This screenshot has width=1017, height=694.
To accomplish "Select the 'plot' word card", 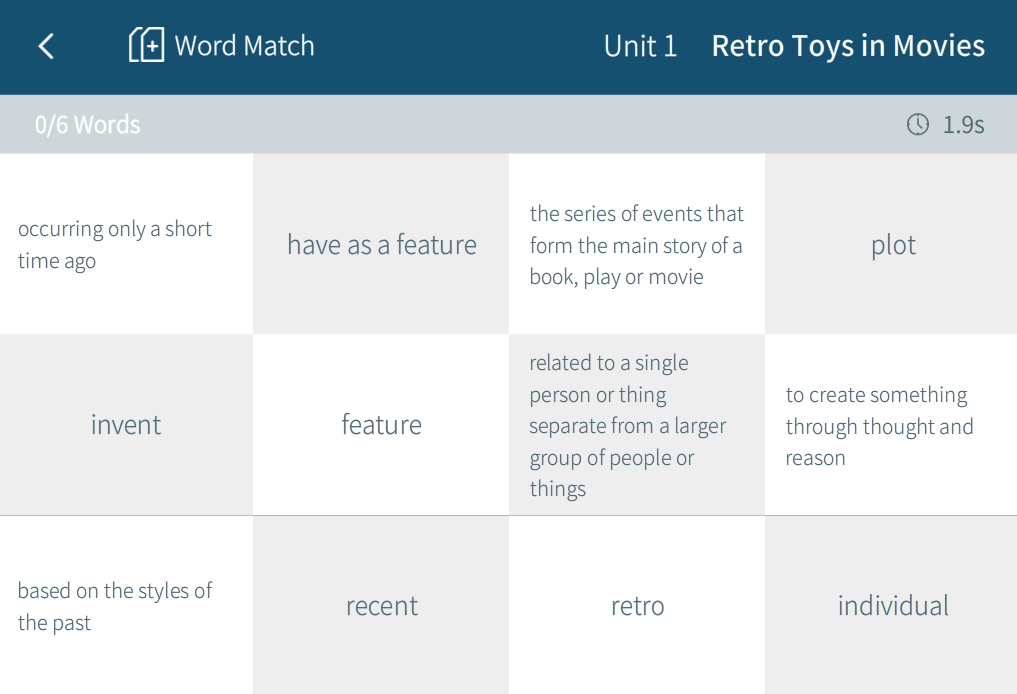I will (x=892, y=245).
